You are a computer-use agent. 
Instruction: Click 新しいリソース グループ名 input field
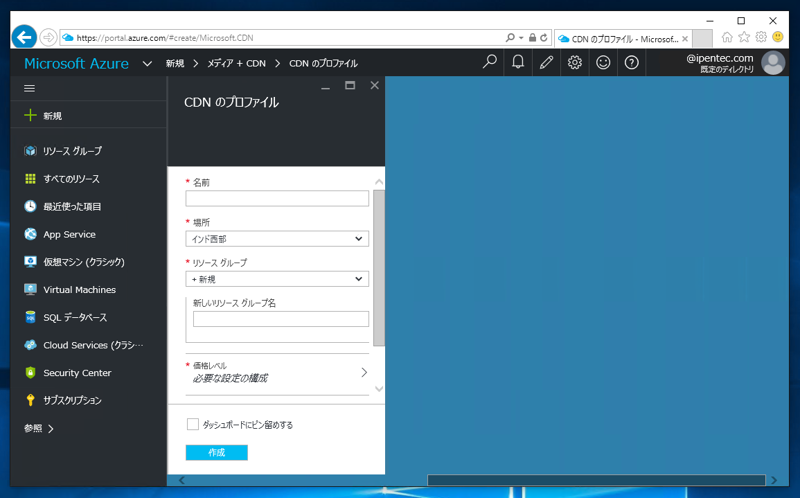coord(281,319)
